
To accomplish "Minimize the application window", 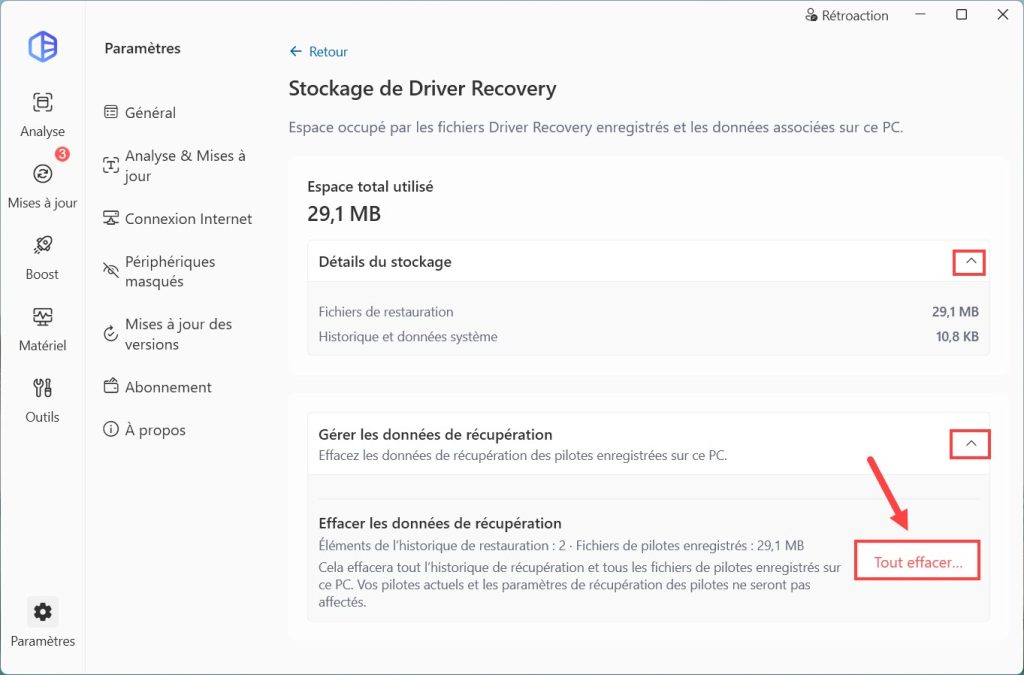I will coord(921,14).
